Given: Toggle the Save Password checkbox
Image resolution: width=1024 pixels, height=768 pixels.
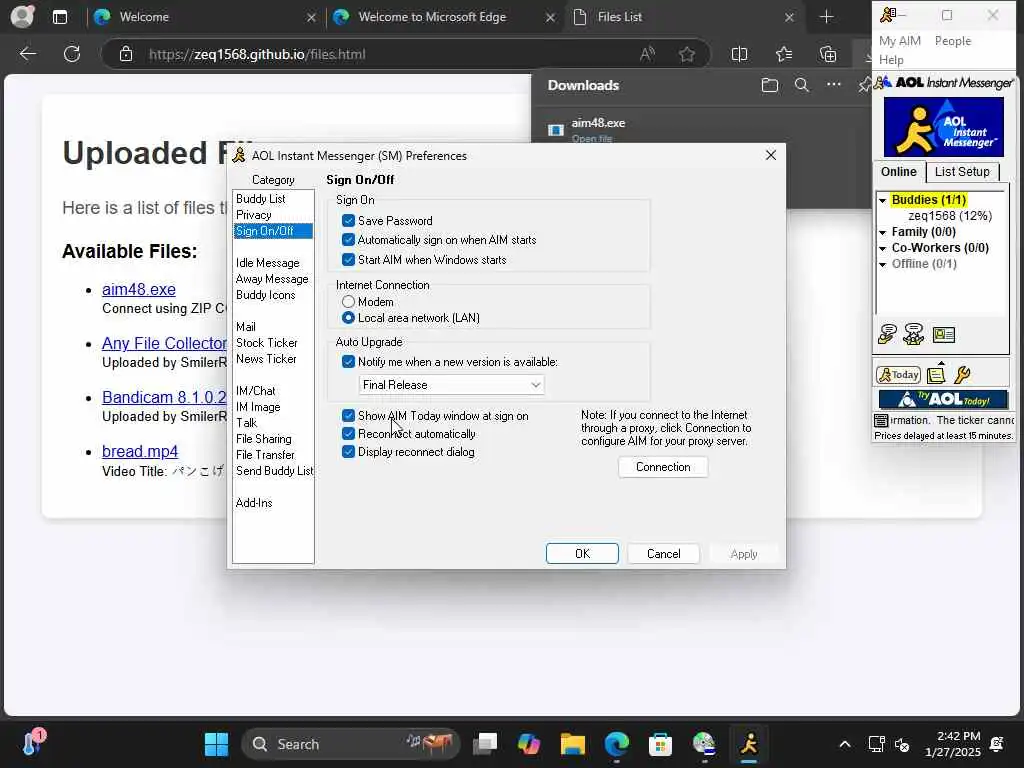Looking at the screenshot, I should click(x=348, y=221).
